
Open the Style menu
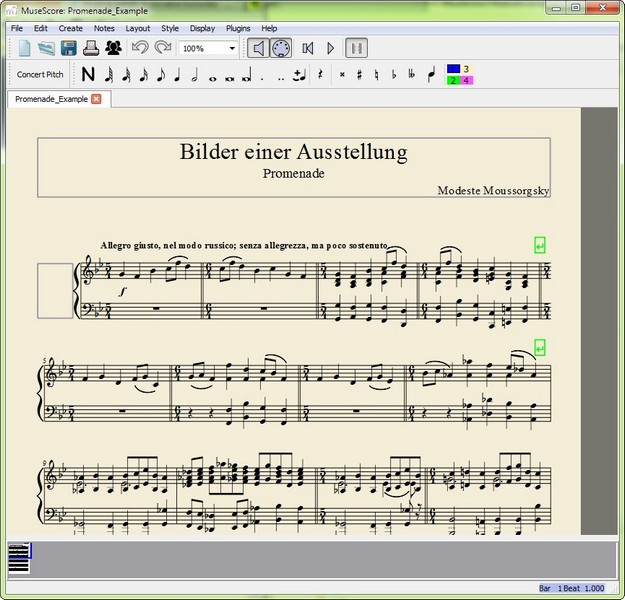(x=170, y=28)
